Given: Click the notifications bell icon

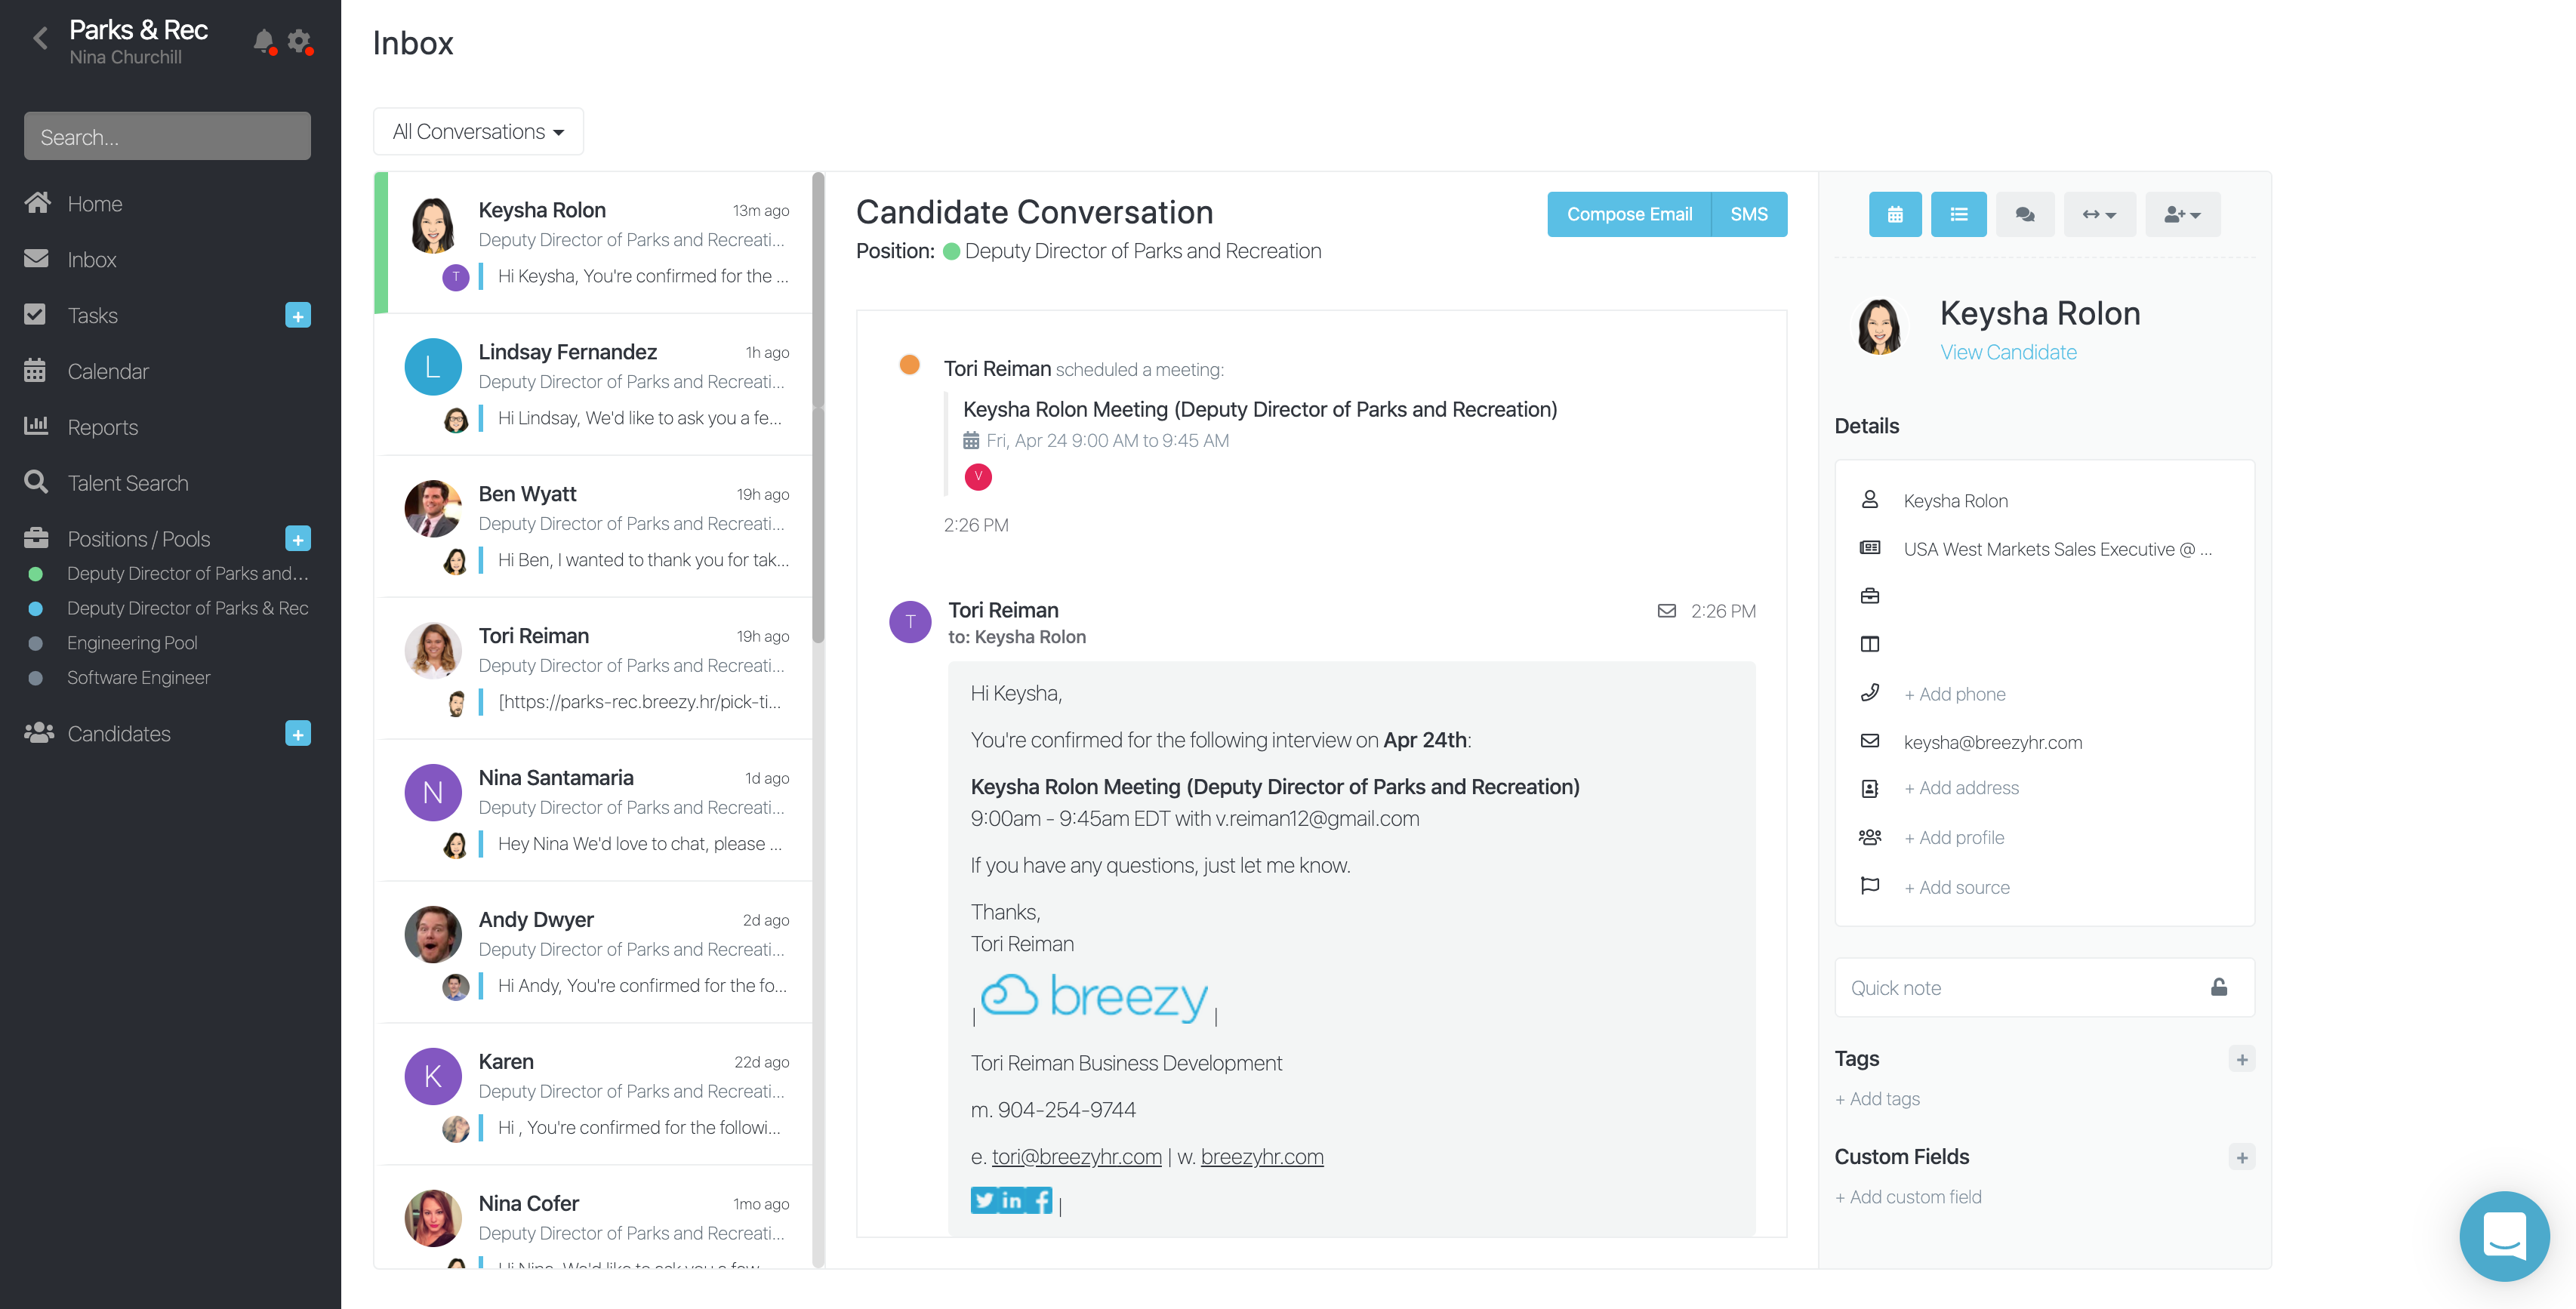Looking at the screenshot, I should click(x=263, y=41).
